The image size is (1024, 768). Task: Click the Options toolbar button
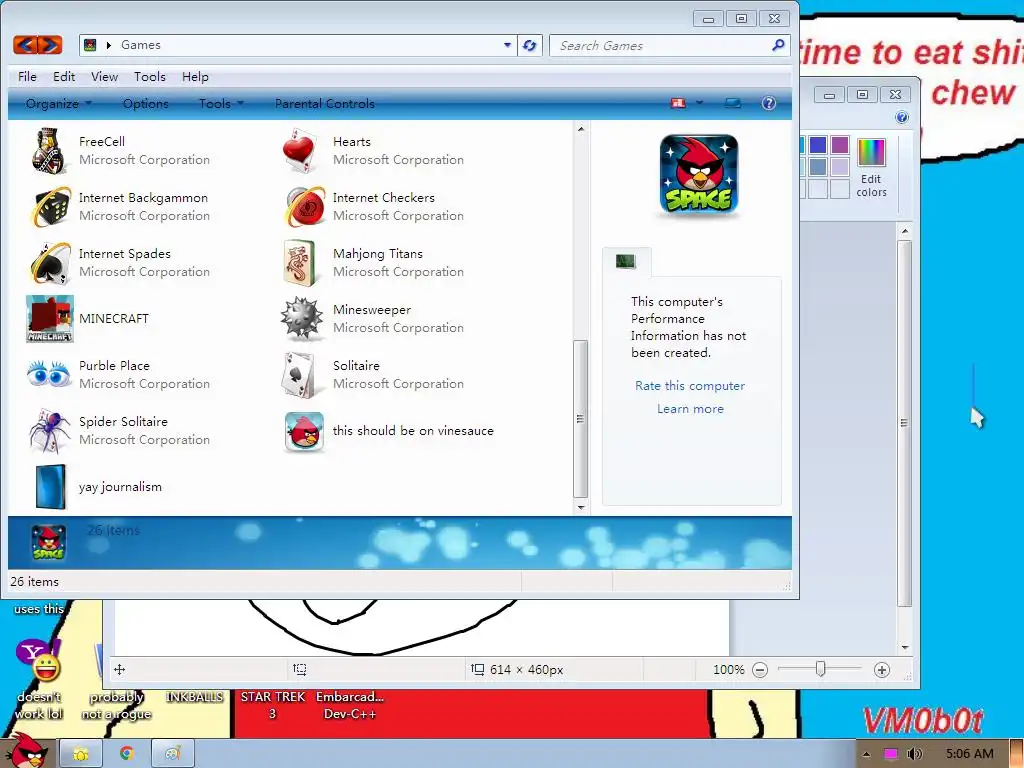[x=146, y=103]
